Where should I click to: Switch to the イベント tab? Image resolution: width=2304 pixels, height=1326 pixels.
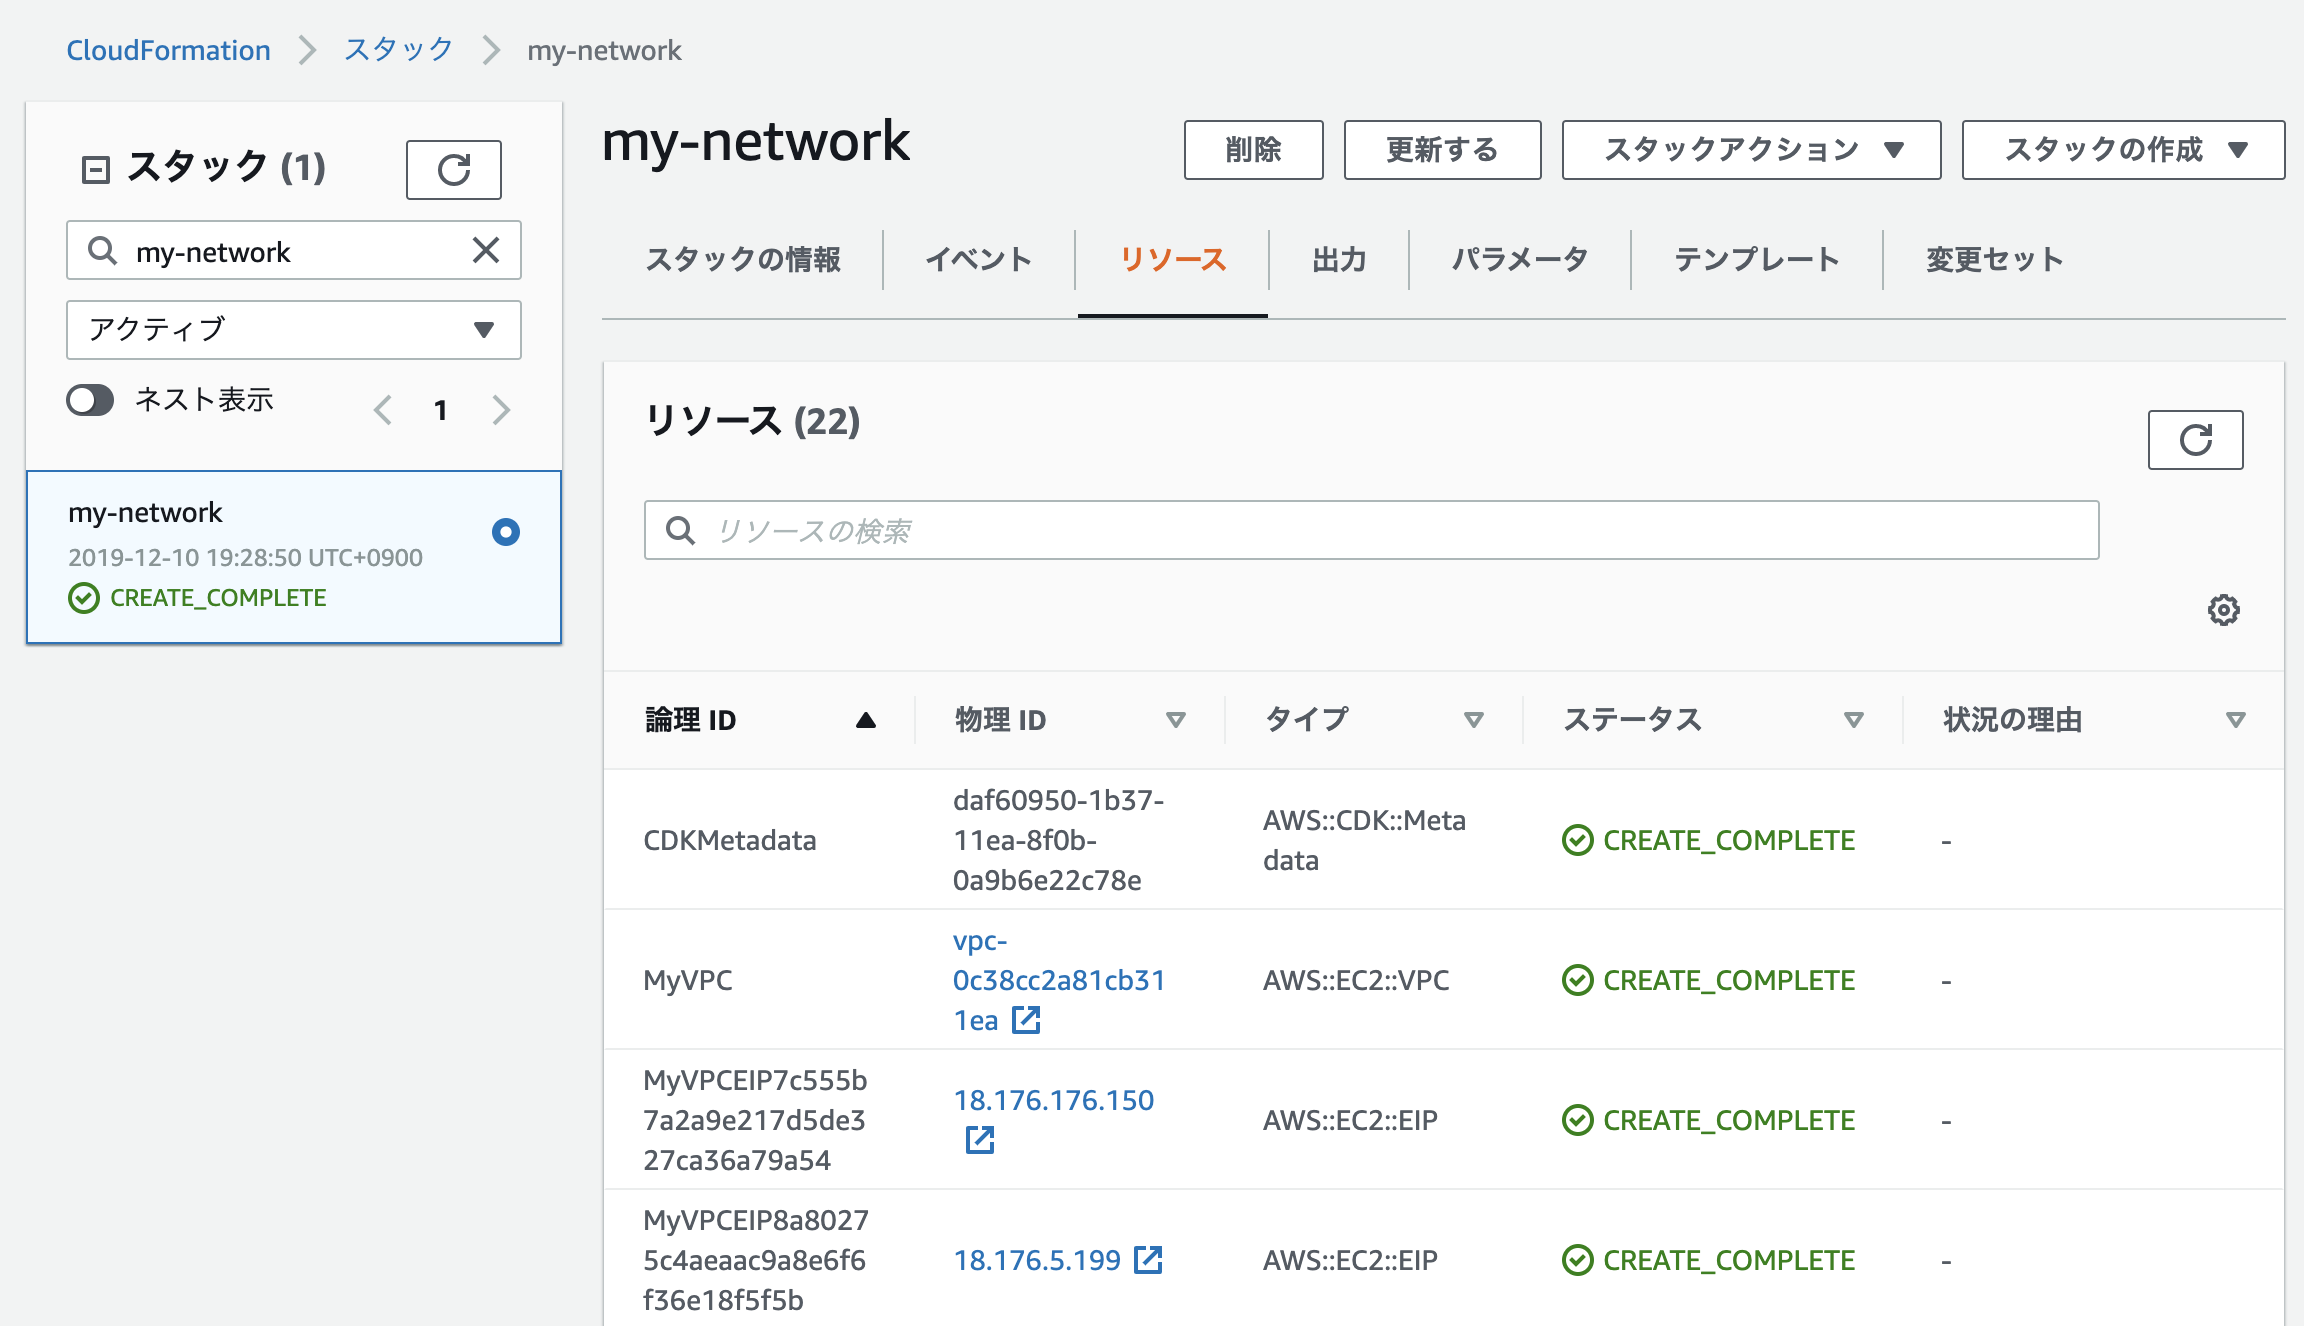click(x=978, y=260)
